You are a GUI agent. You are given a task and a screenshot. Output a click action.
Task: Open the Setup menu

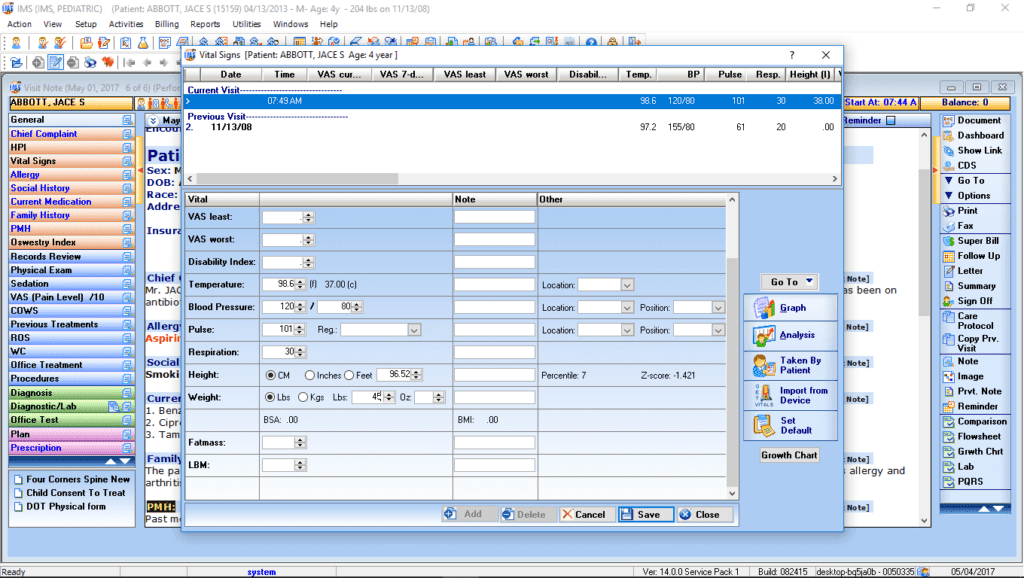pos(86,24)
